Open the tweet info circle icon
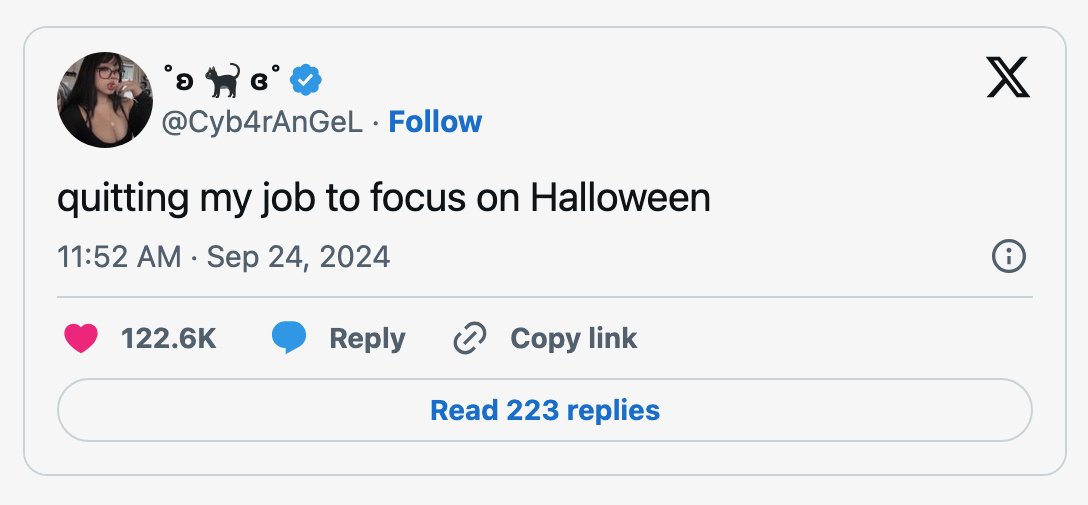The width and height of the screenshot is (1088, 505). point(1009,257)
